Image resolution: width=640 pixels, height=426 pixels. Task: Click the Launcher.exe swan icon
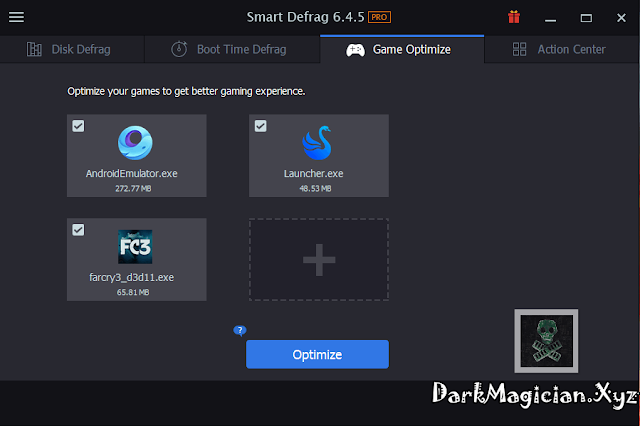pos(317,143)
